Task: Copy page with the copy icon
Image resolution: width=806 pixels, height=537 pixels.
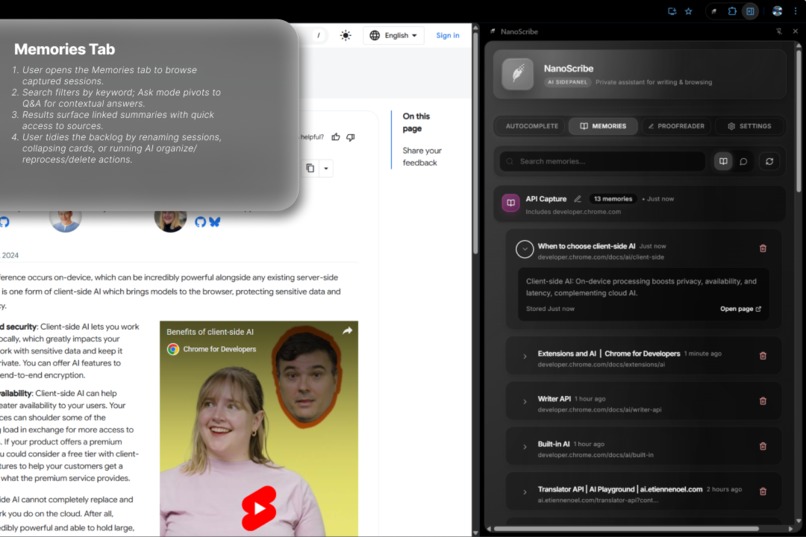Action: (x=310, y=168)
